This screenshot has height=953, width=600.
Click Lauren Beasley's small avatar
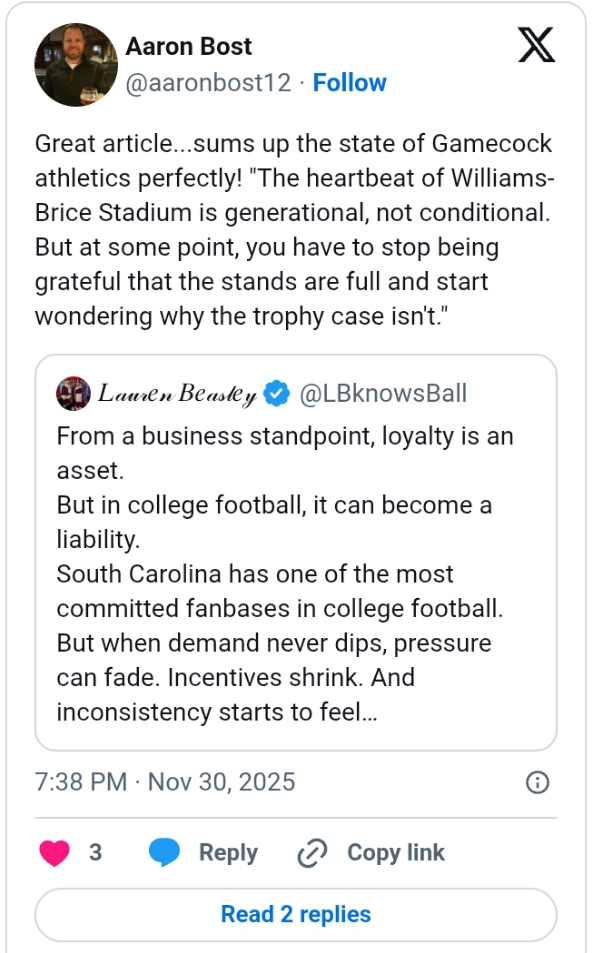[72, 393]
